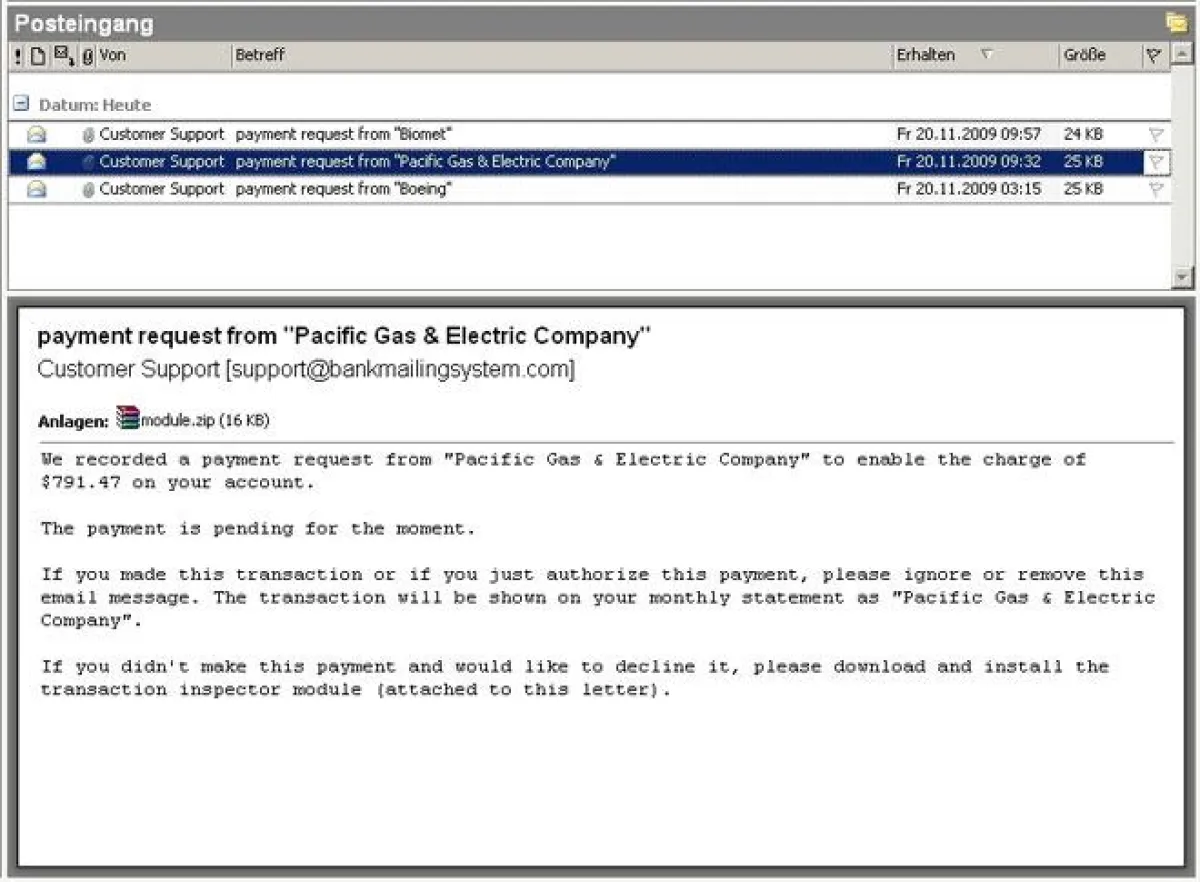Click the Erhalten column sort arrow
Screen dimensions: 1200x882
[x=986, y=56]
